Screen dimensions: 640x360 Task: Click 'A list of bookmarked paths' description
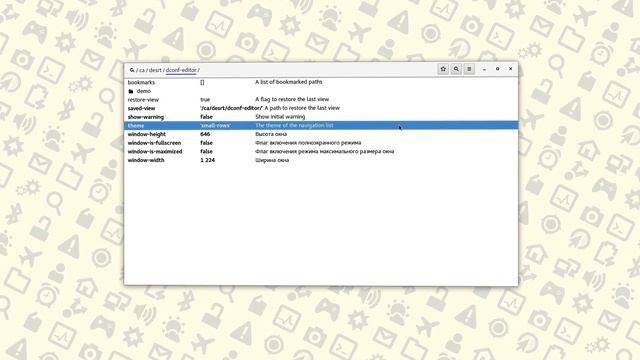click(289, 82)
